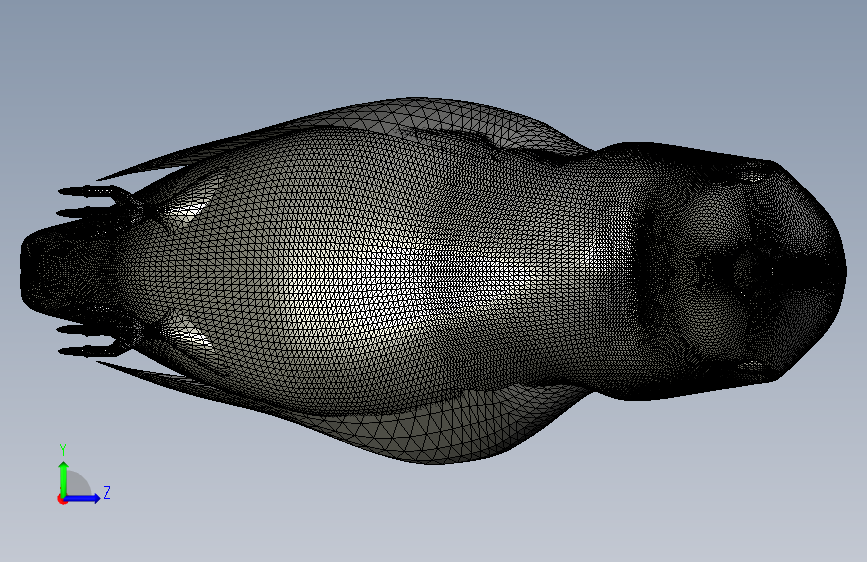
Task: Select the meshed penguin model body
Action: [x=434, y=280]
